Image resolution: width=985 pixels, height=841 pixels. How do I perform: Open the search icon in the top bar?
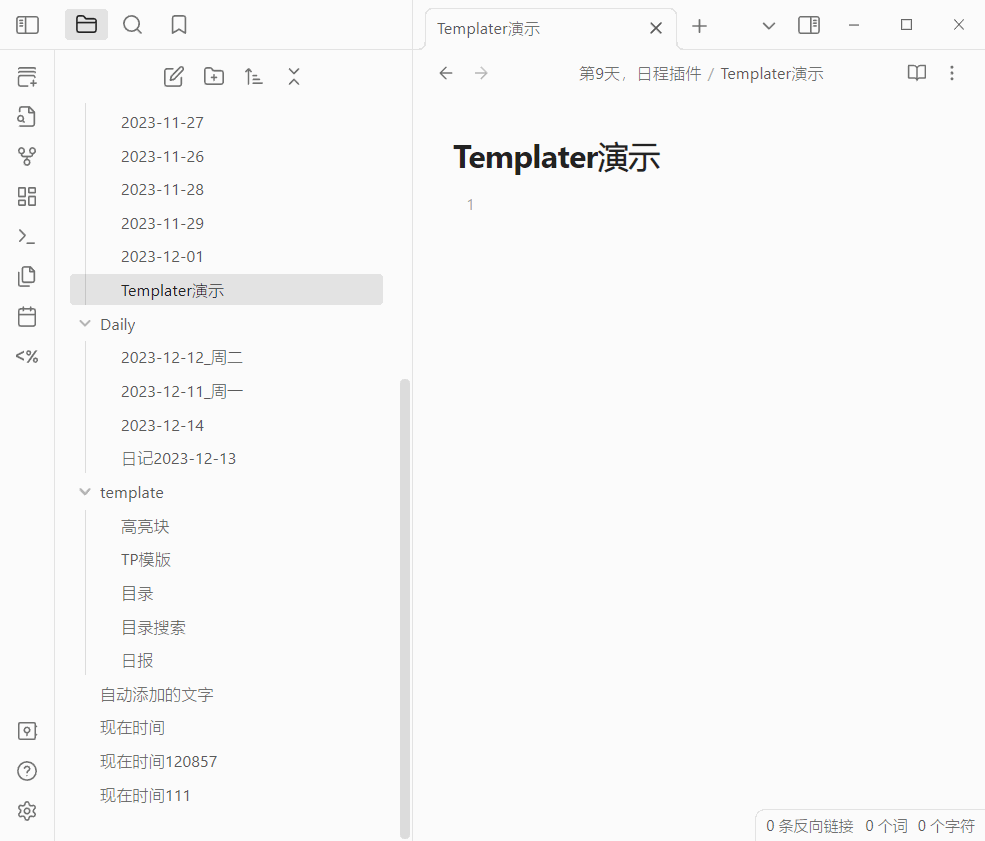tap(132, 24)
